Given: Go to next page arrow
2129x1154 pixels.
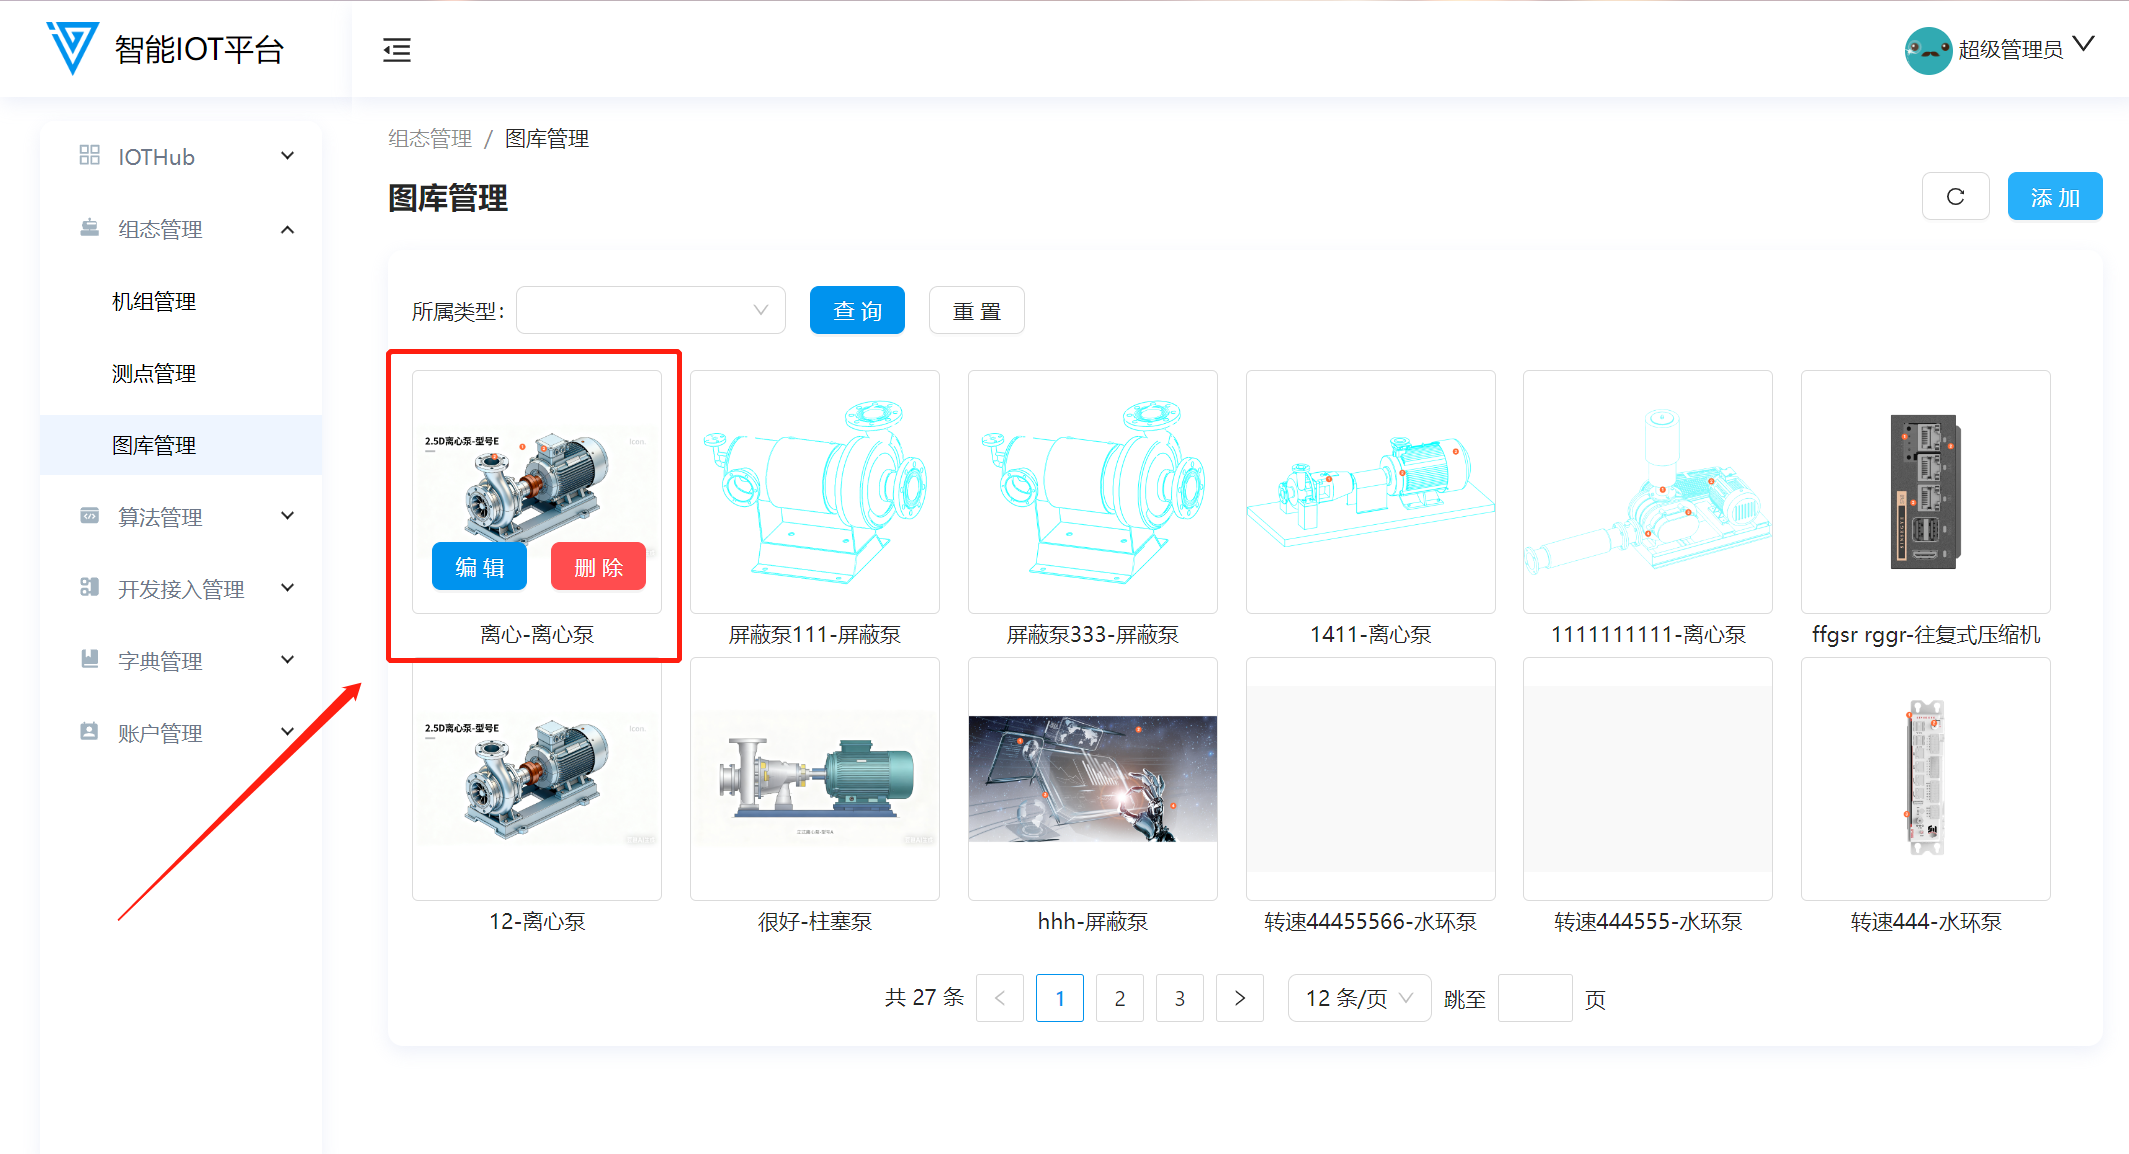Looking at the screenshot, I should [x=1239, y=998].
